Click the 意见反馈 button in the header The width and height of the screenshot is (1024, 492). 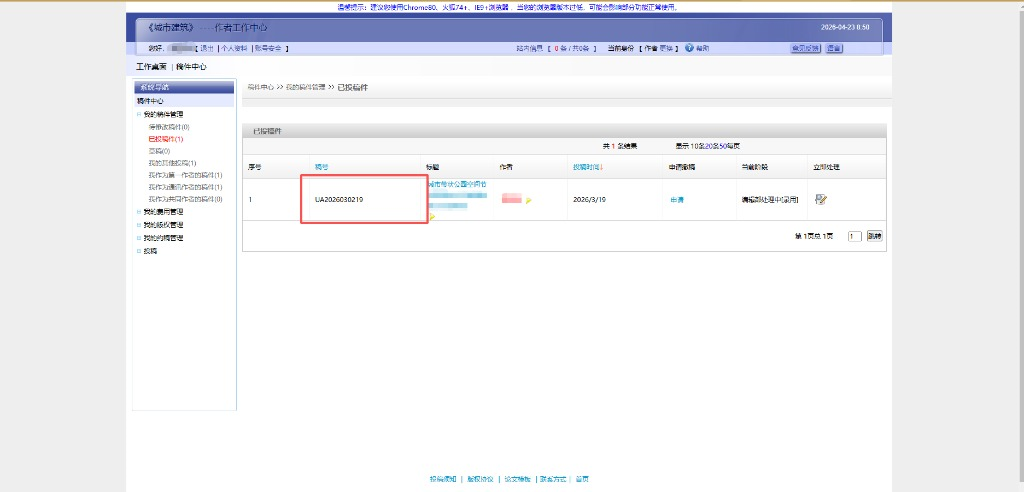tap(805, 48)
